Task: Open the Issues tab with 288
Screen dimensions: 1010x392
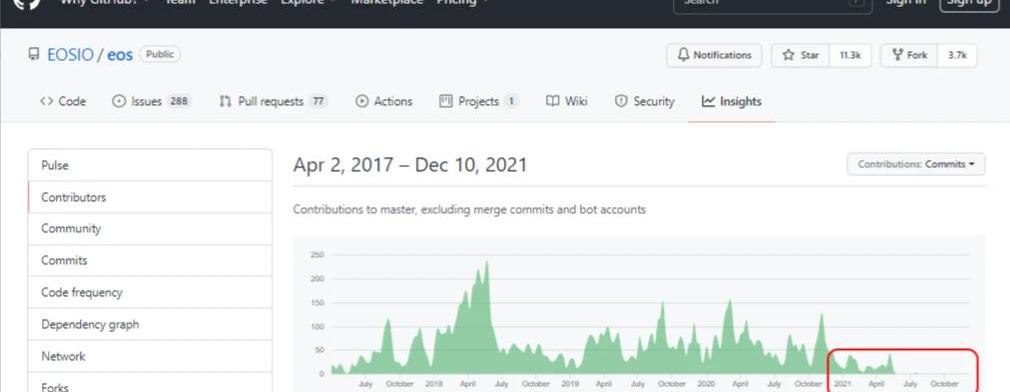Action: point(151,101)
